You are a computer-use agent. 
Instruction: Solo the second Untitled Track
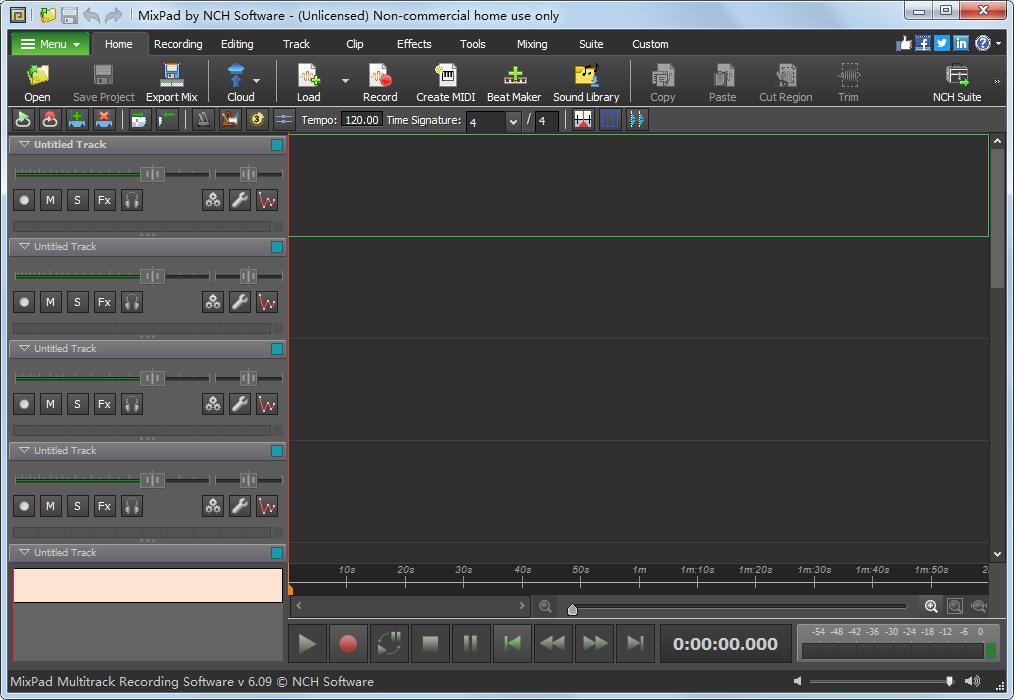[77, 302]
